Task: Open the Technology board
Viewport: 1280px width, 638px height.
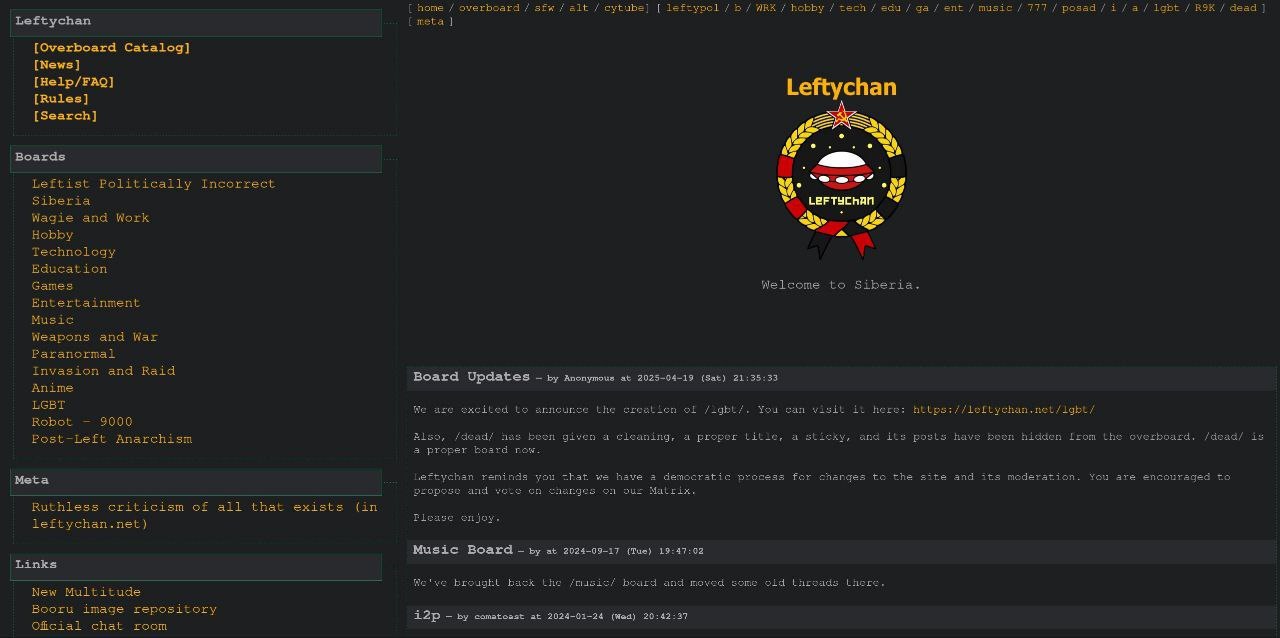Action: tap(73, 251)
